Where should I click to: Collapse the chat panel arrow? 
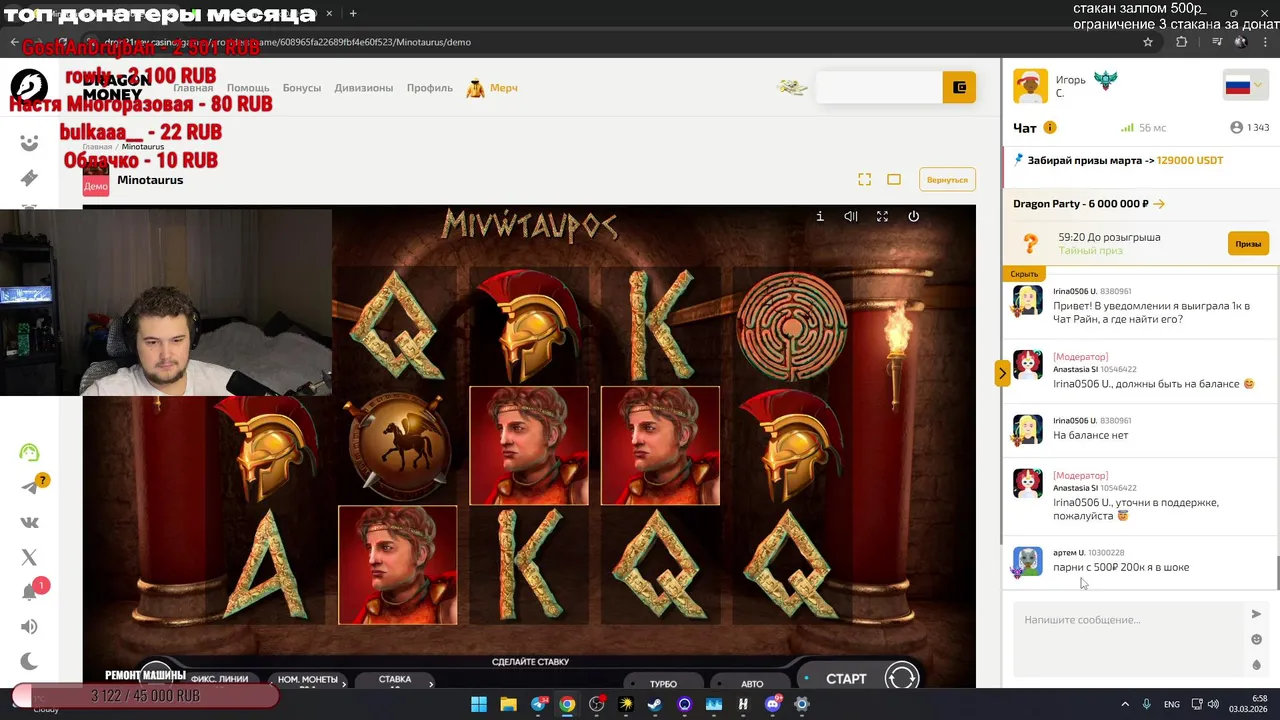1002,373
